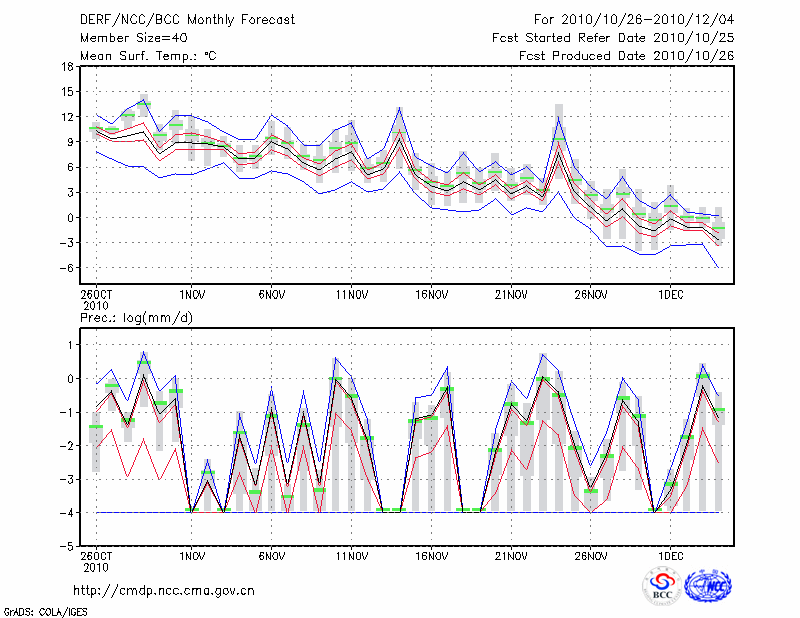Click 21NOV tick label on precipitation chart
The width and height of the screenshot is (800, 618).
coord(511,555)
